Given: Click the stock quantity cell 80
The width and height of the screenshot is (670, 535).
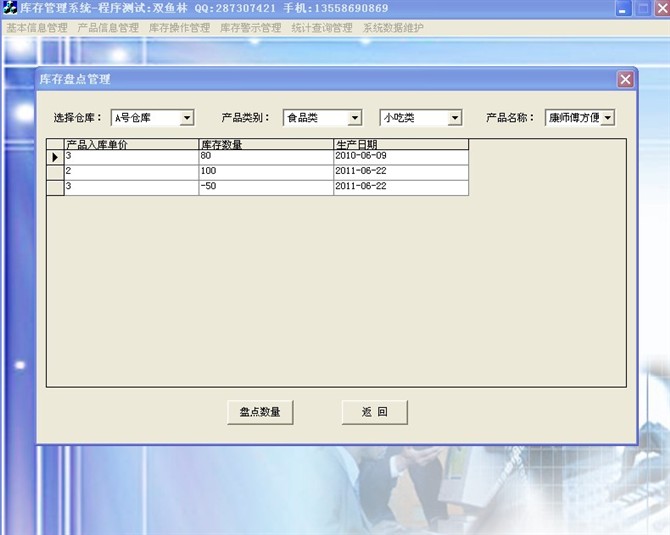Looking at the screenshot, I should [x=266, y=157].
